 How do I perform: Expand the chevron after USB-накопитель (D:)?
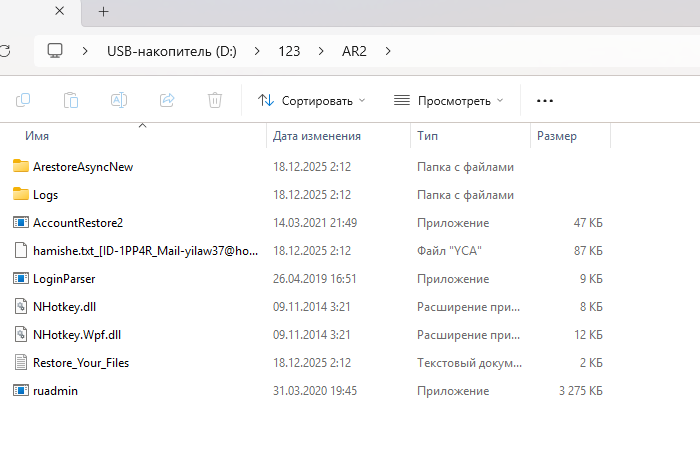[x=256, y=51]
